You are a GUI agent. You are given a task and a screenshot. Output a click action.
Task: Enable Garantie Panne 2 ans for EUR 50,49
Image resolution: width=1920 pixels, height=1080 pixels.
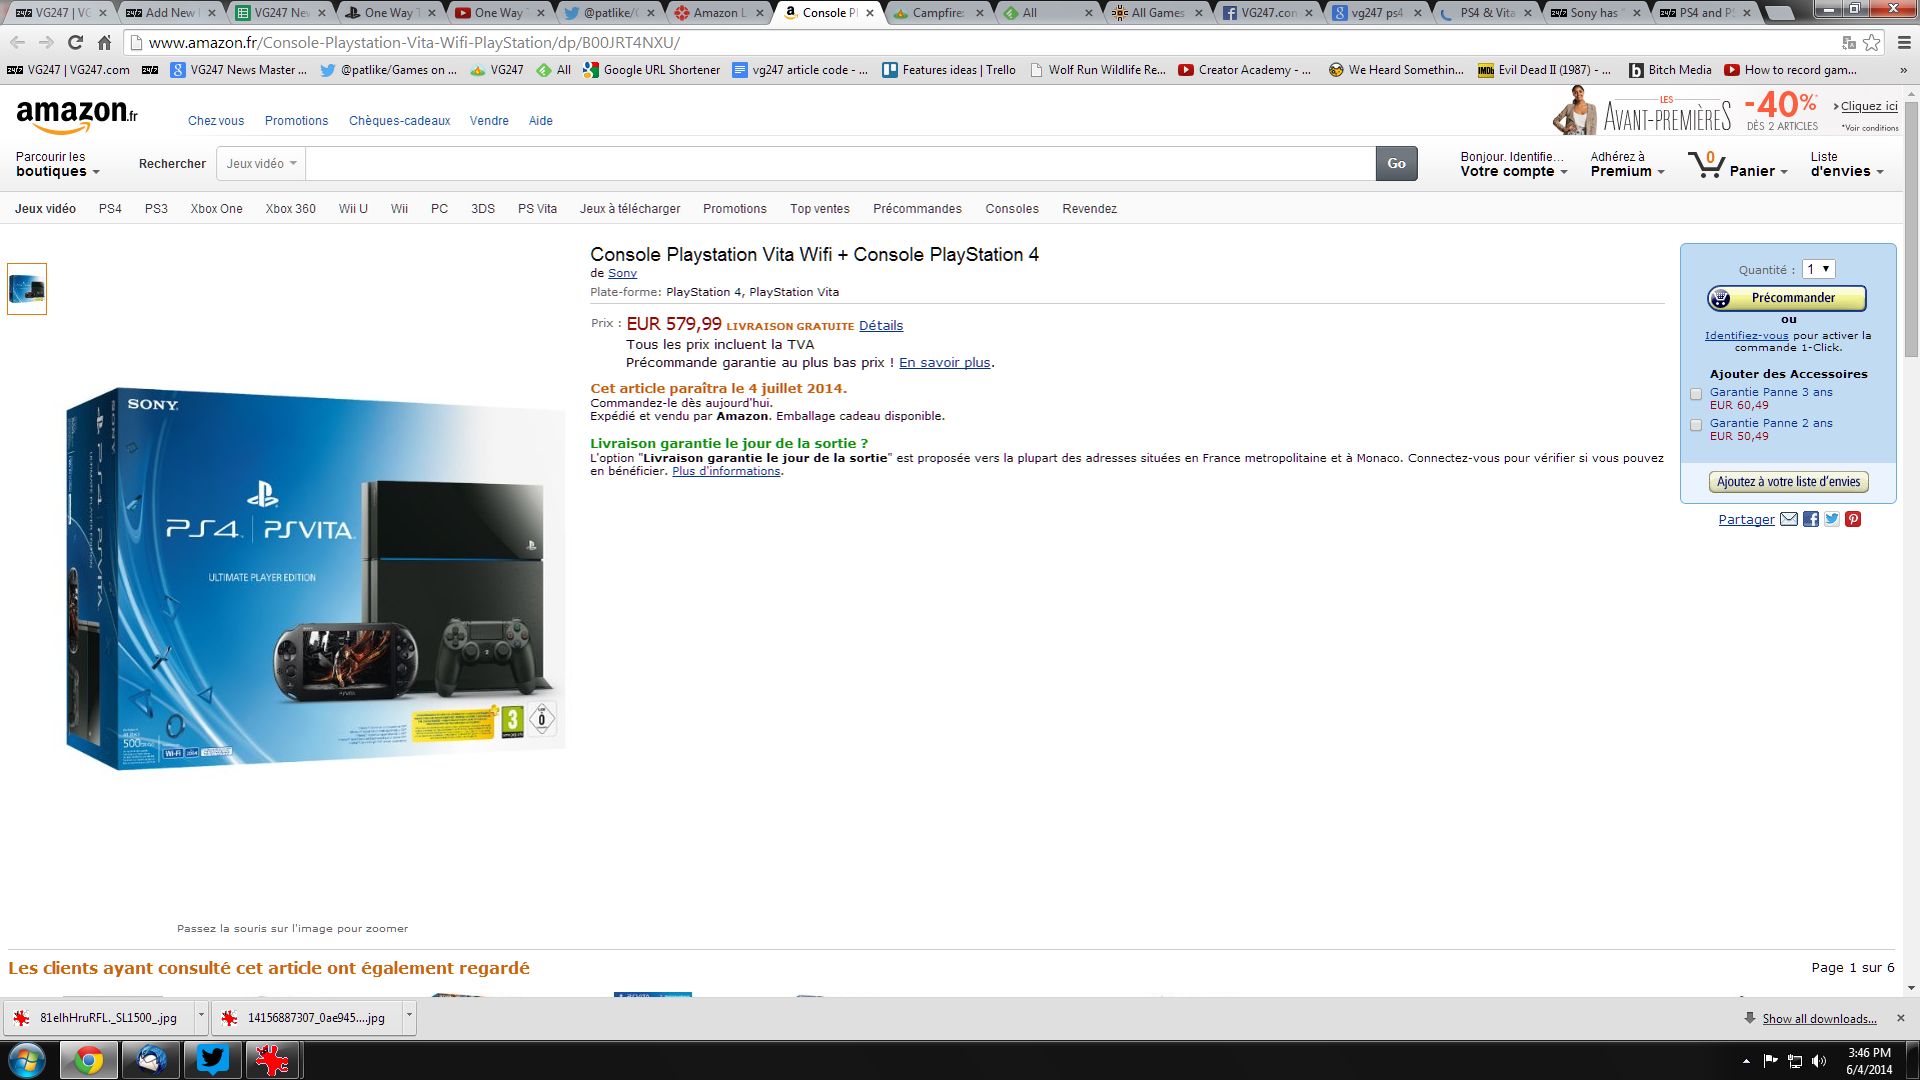click(1696, 425)
